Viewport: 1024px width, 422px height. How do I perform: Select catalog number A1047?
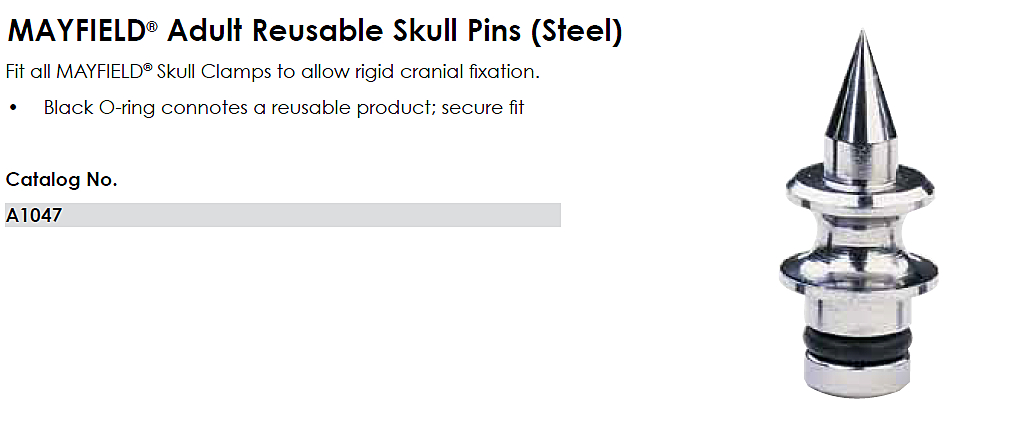click(35, 214)
